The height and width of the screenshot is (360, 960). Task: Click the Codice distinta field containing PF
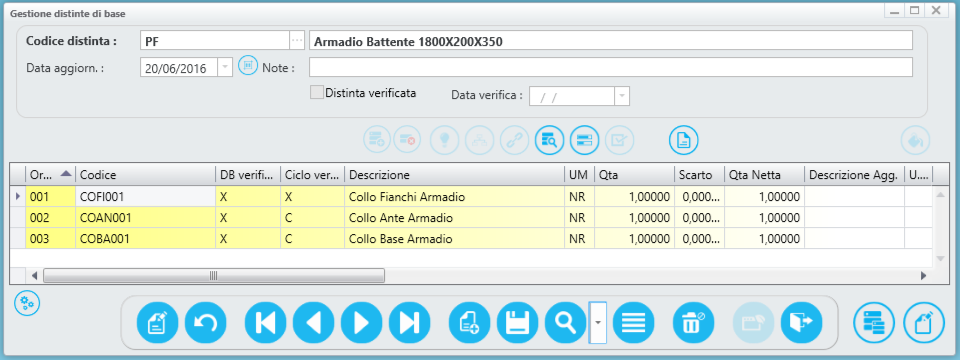[215, 40]
